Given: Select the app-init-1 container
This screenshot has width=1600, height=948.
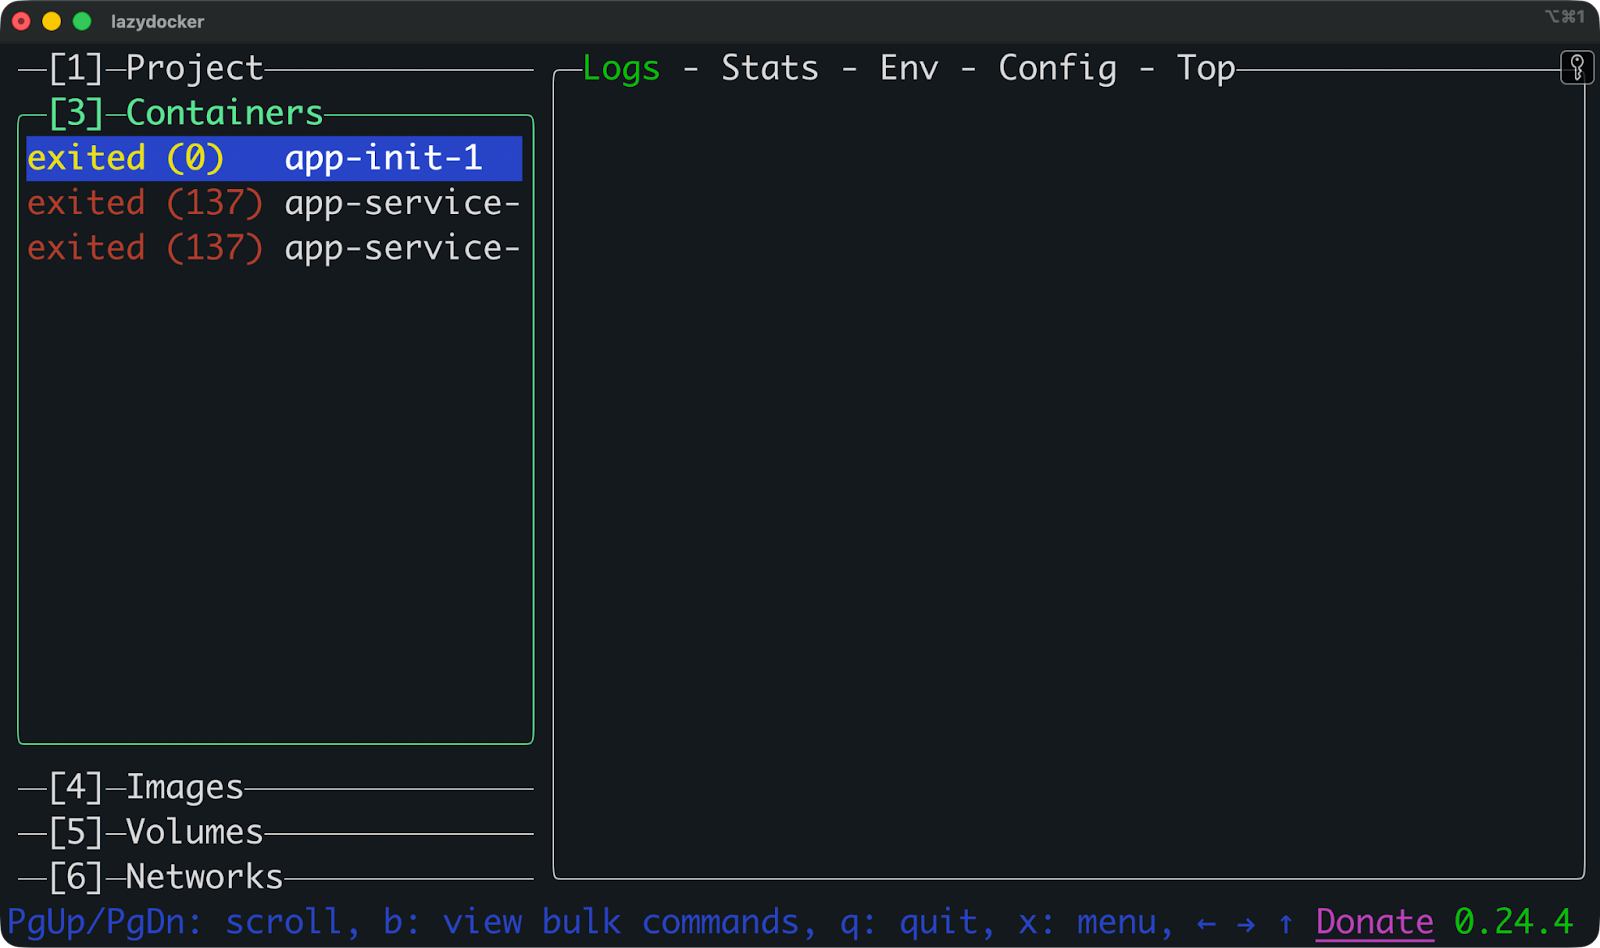Looking at the screenshot, I should pyautogui.click(x=384, y=157).
